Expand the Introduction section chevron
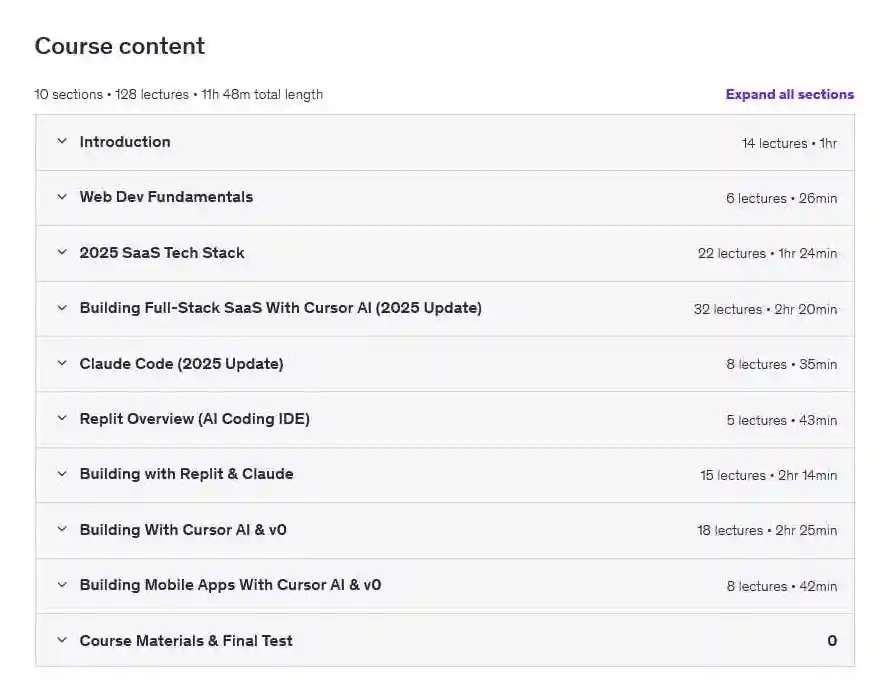 [x=62, y=142]
